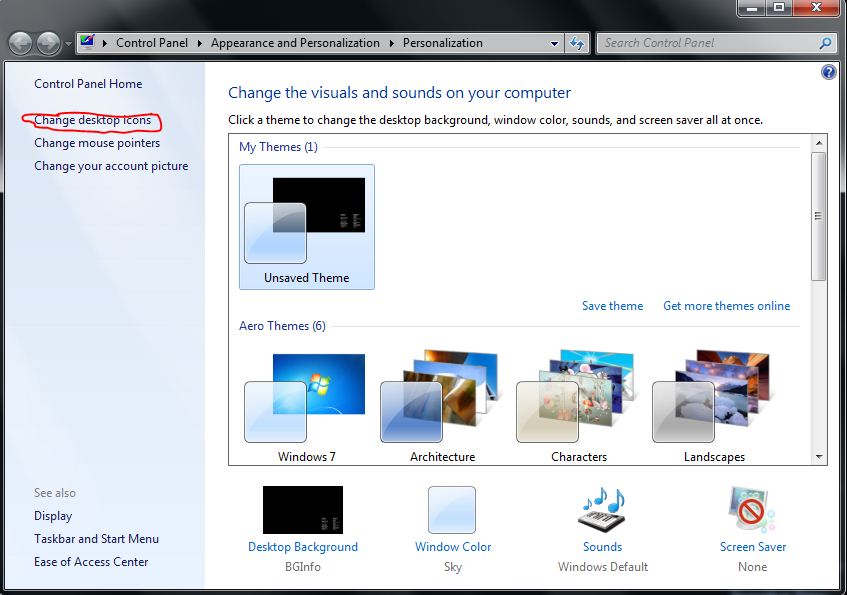Click the Aero Themes (6) heading
Image resolution: width=847 pixels, height=595 pixels.
click(x=283, y=326)
